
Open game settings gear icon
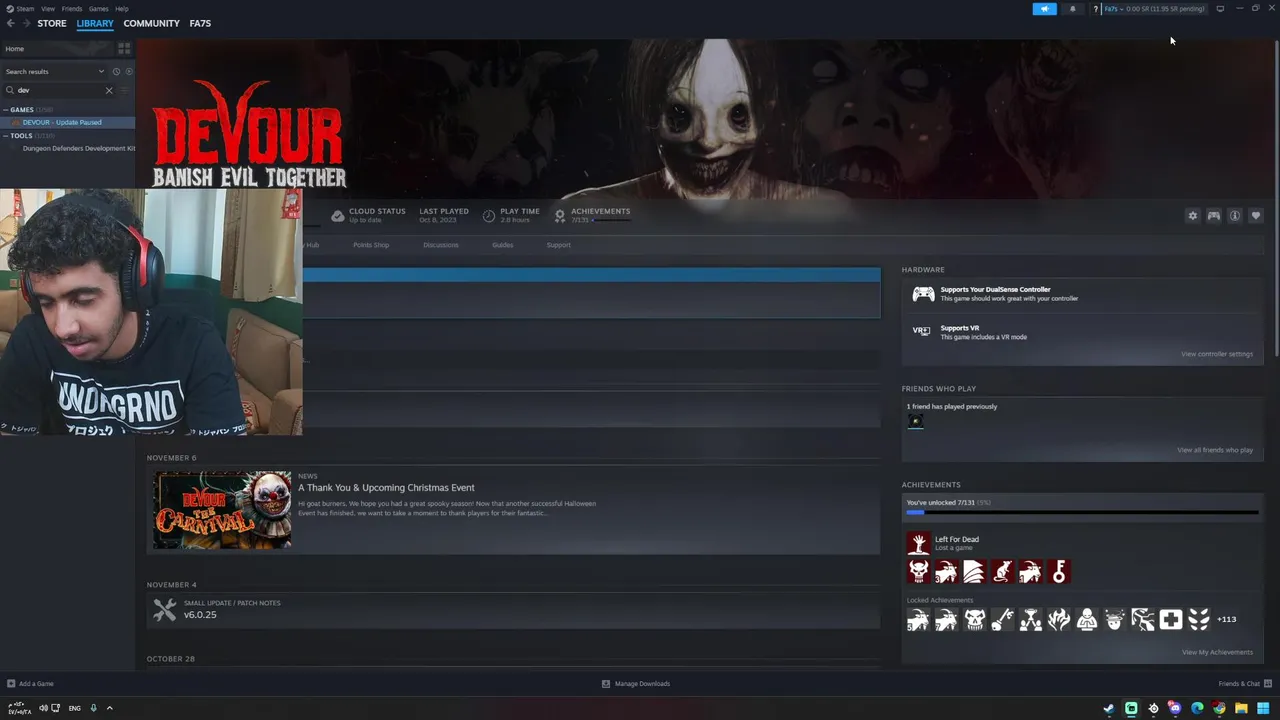tap(1192, 216)
